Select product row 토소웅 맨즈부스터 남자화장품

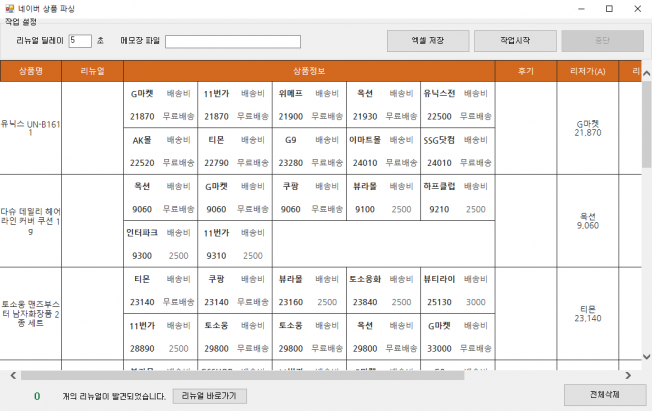pyautogui.click(x=31, y=314)
